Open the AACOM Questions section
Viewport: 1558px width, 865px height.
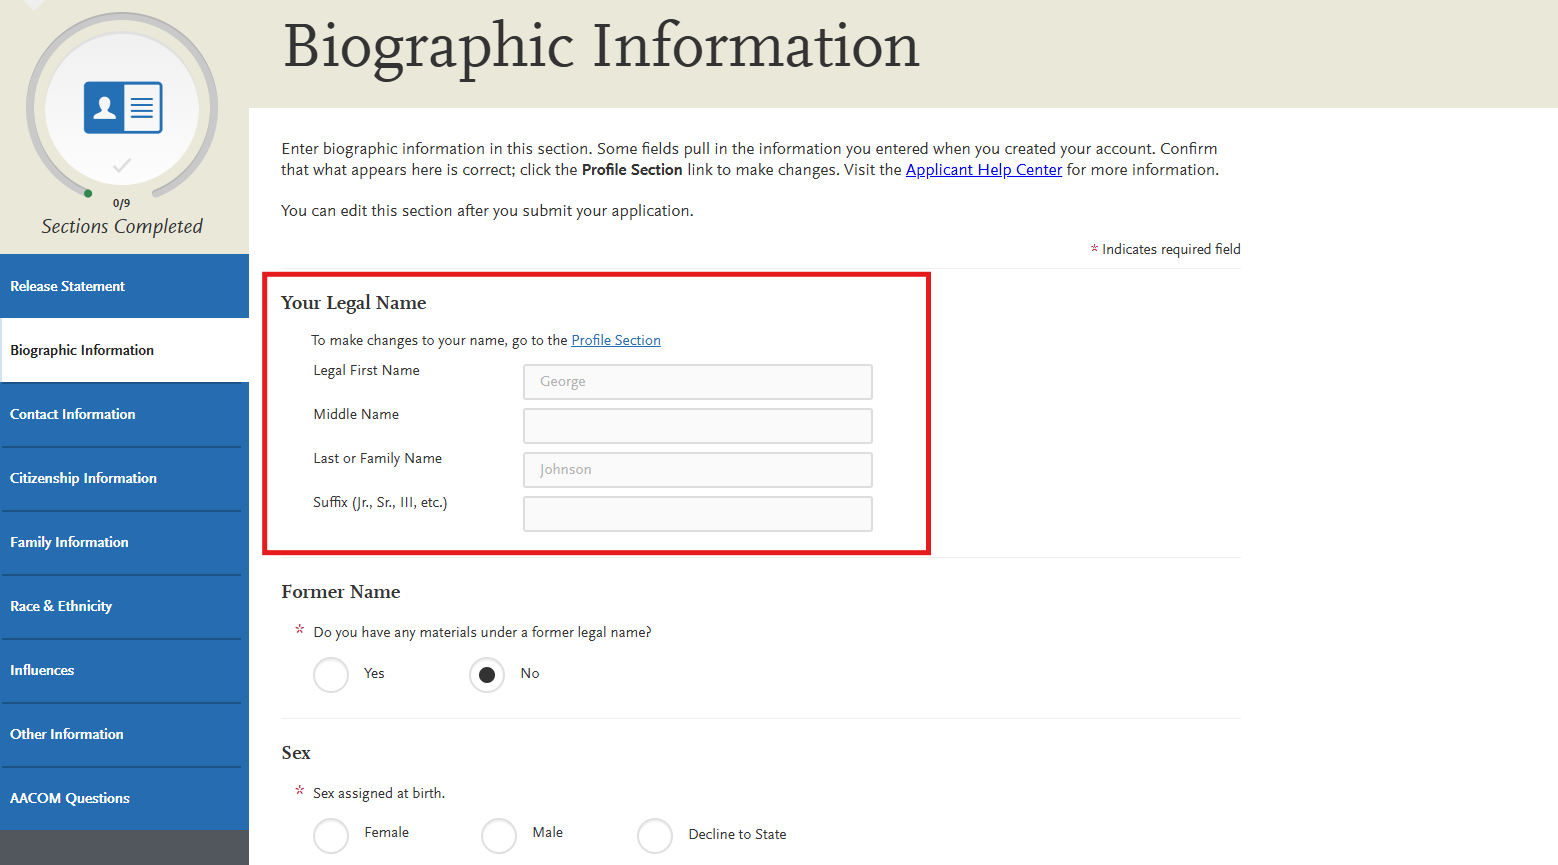tap(69, 798)
